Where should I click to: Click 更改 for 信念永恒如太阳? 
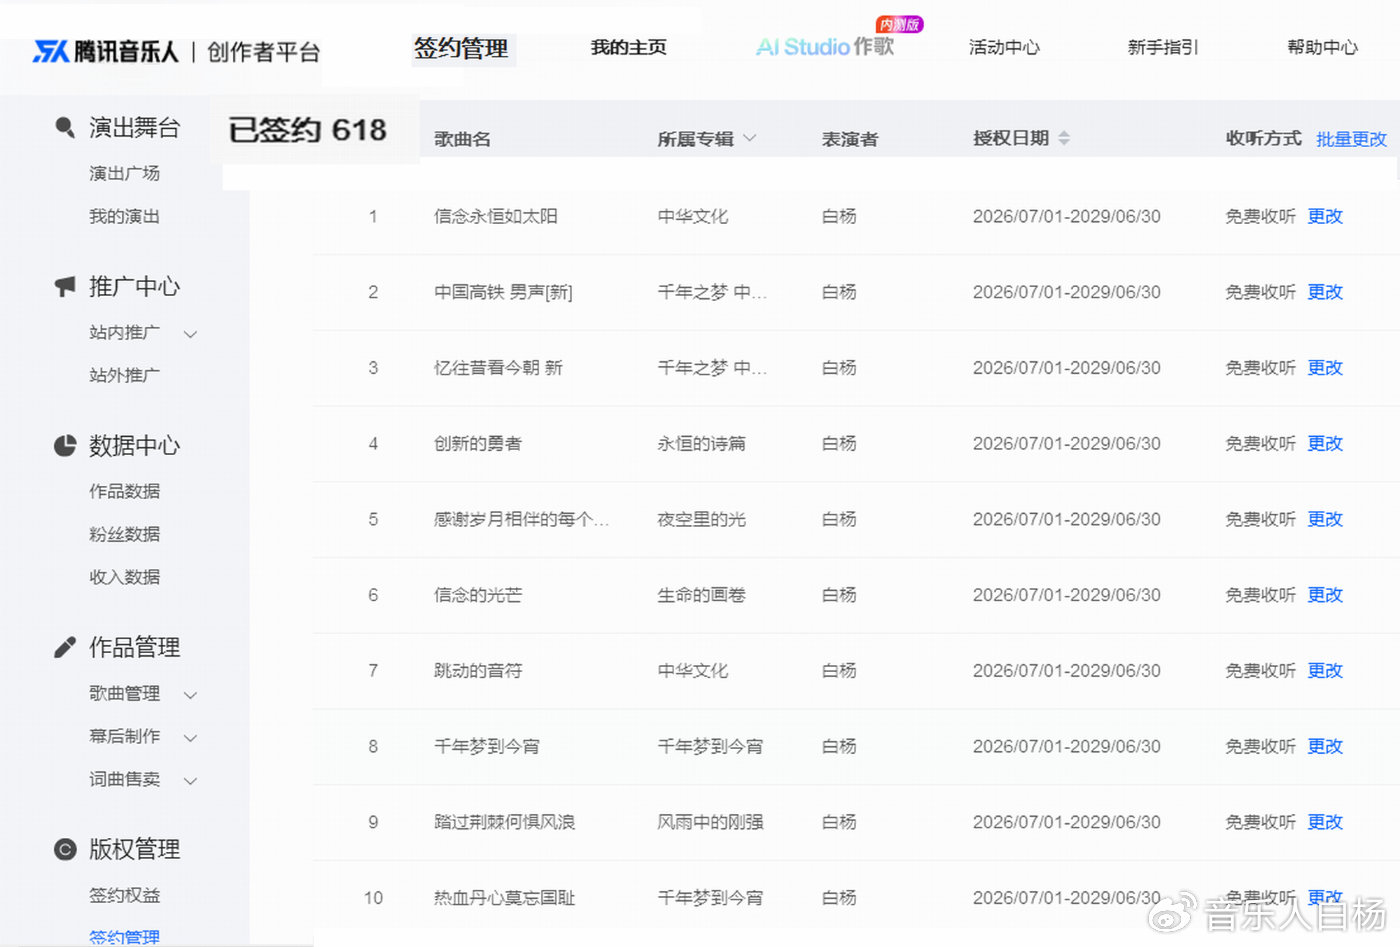pyautogui.click(x=1325, y=216)
